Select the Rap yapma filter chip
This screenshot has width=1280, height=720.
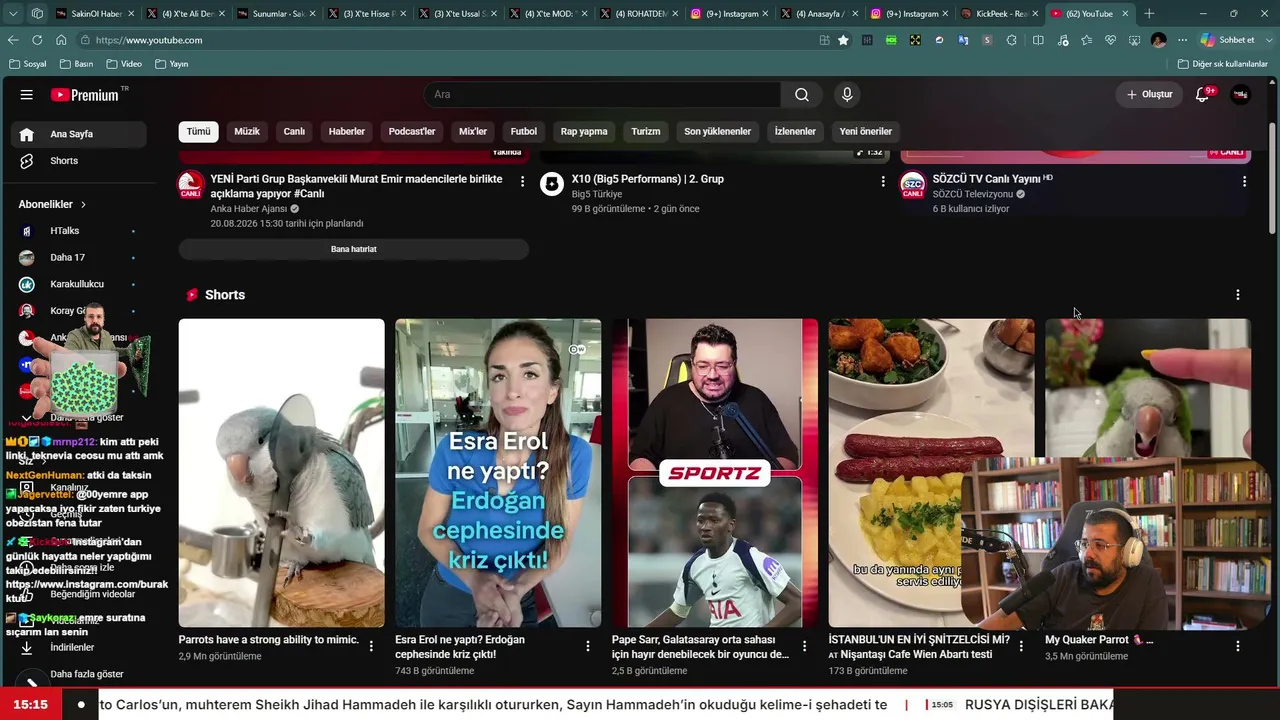pyautogui.click(x=584, y=132)
